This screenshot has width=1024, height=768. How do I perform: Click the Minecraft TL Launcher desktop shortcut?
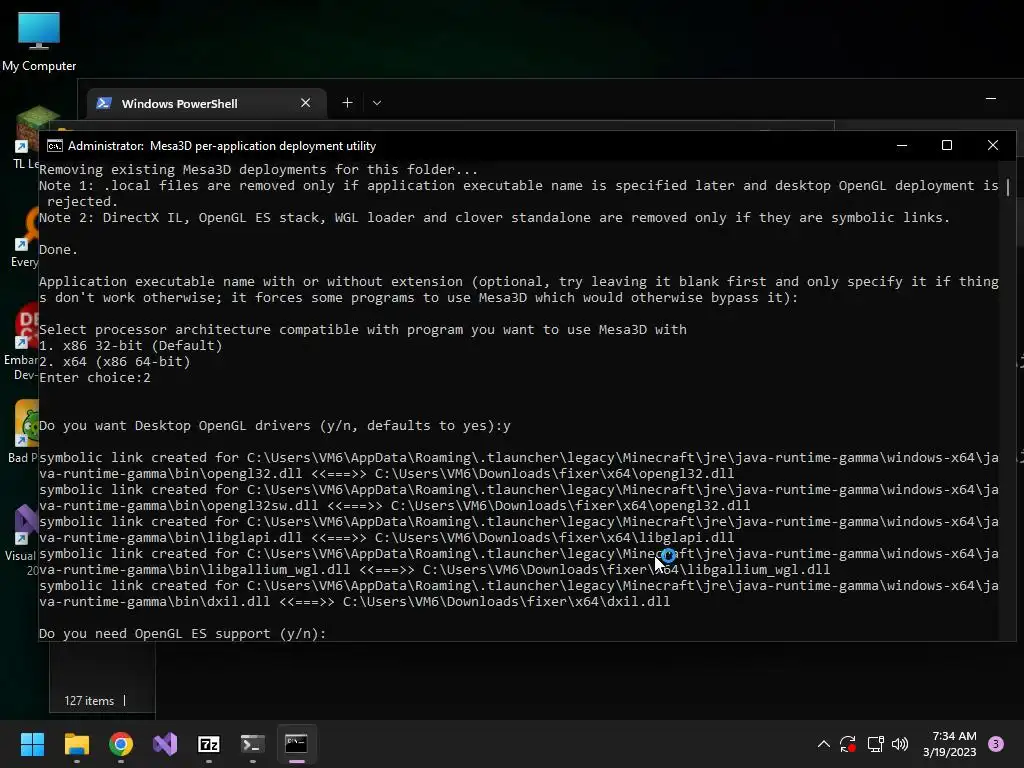click(26, 138)
